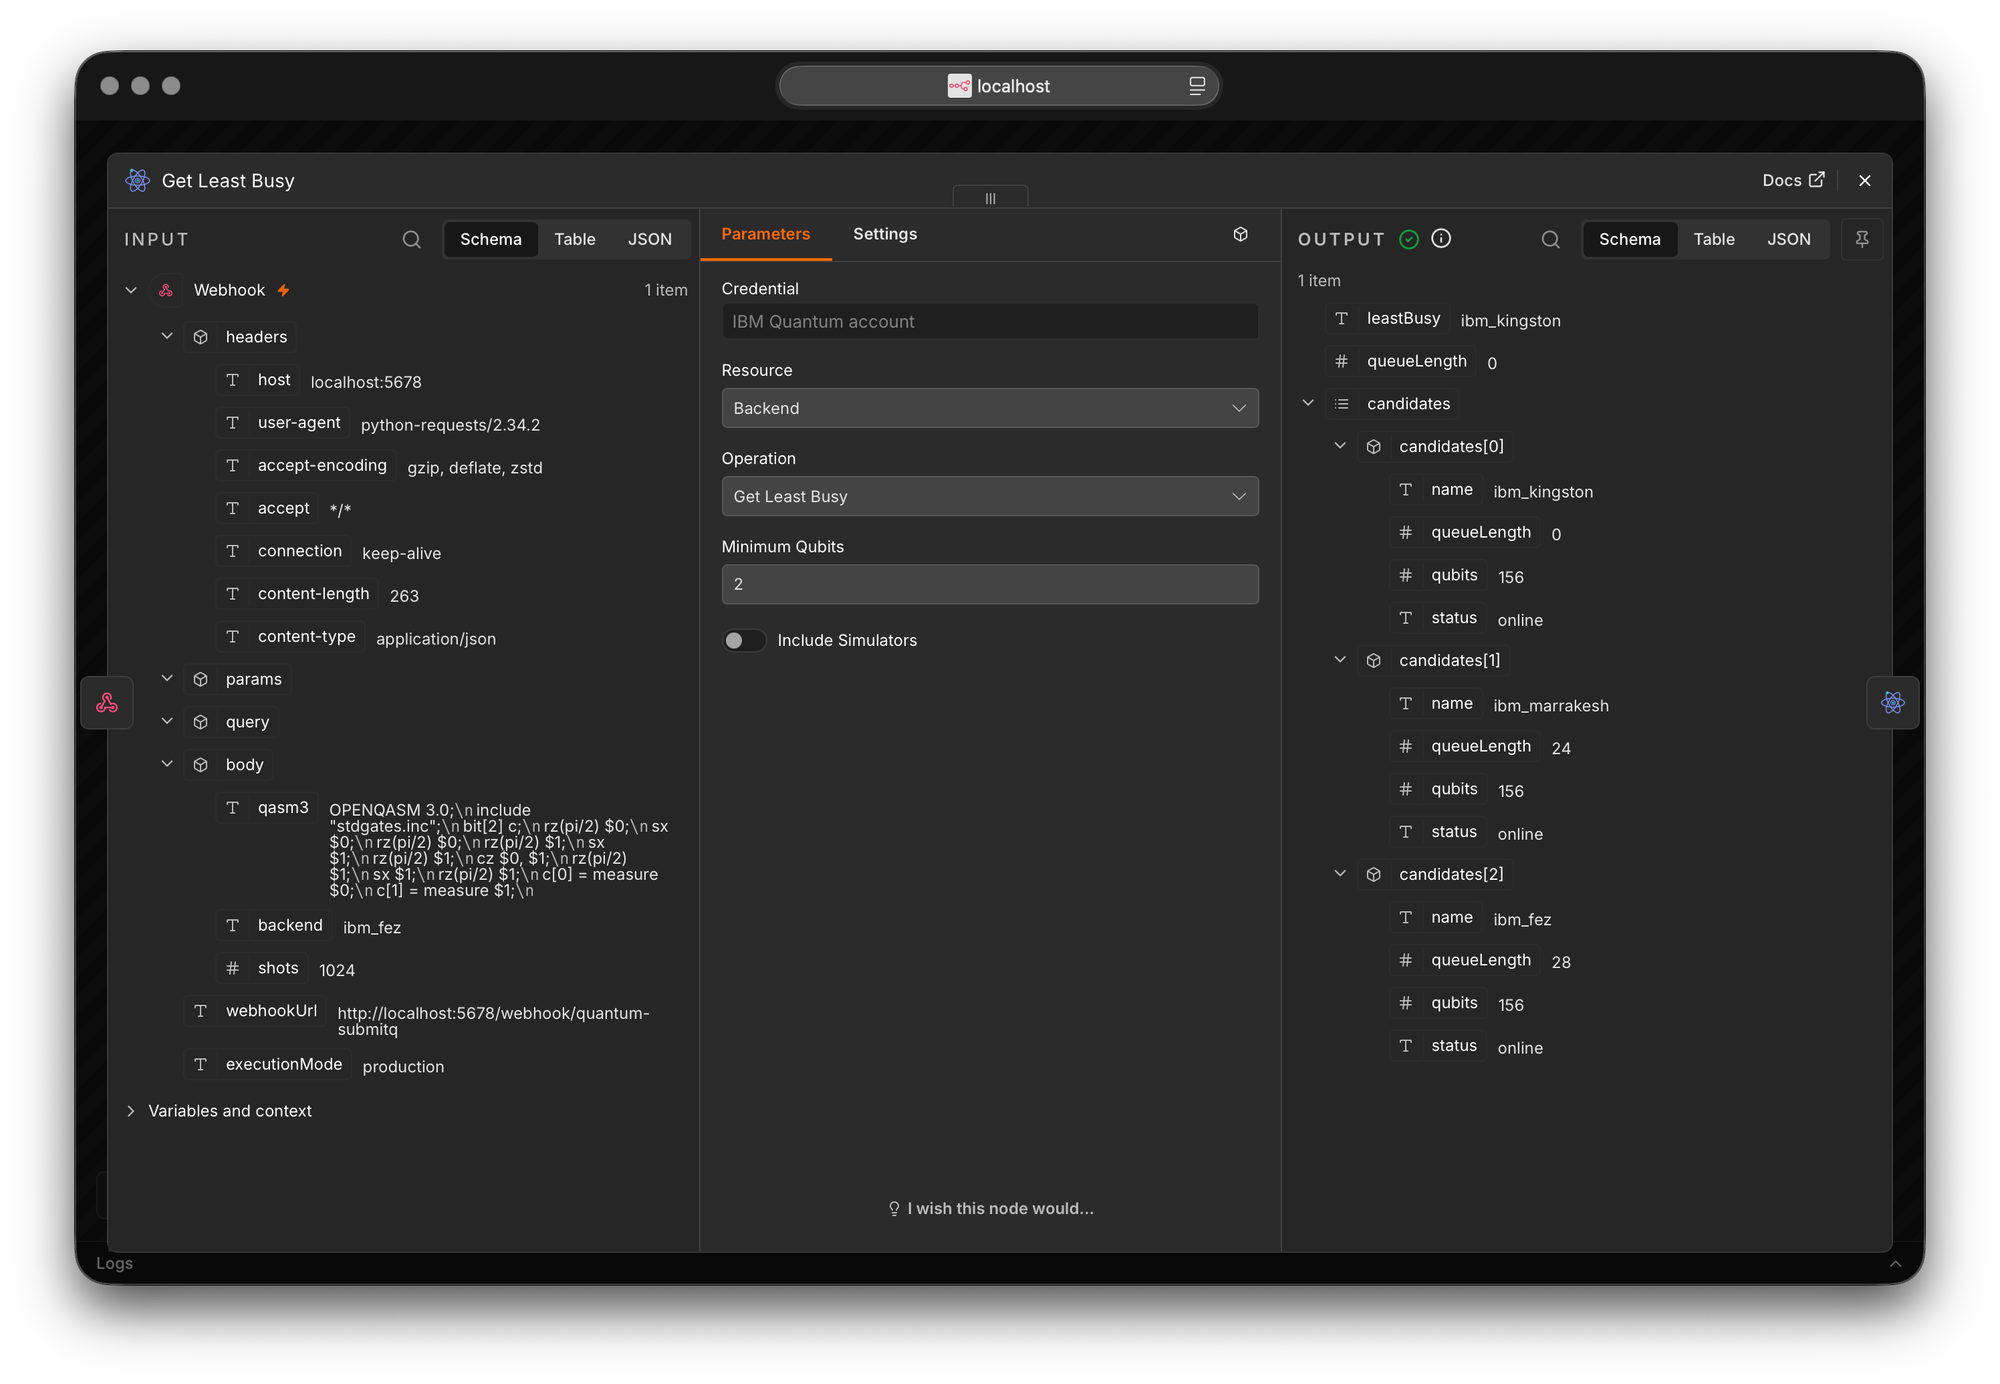The image size is (2000, 1384).
Task: Collapse the query section chevron
Action: [x=167, y=721]
